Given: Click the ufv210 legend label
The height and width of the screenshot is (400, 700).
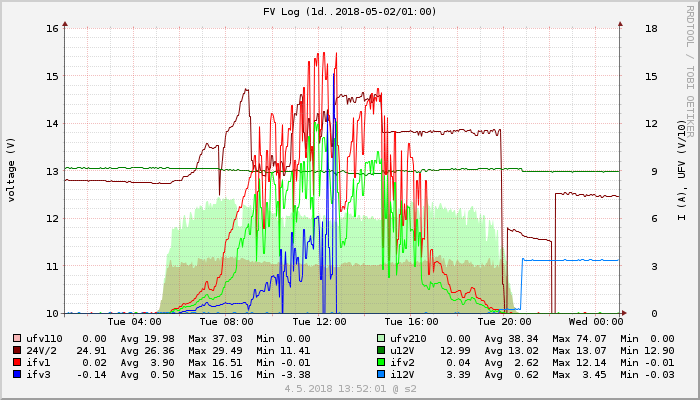Looking at the screenshot, I should point(408,339).
